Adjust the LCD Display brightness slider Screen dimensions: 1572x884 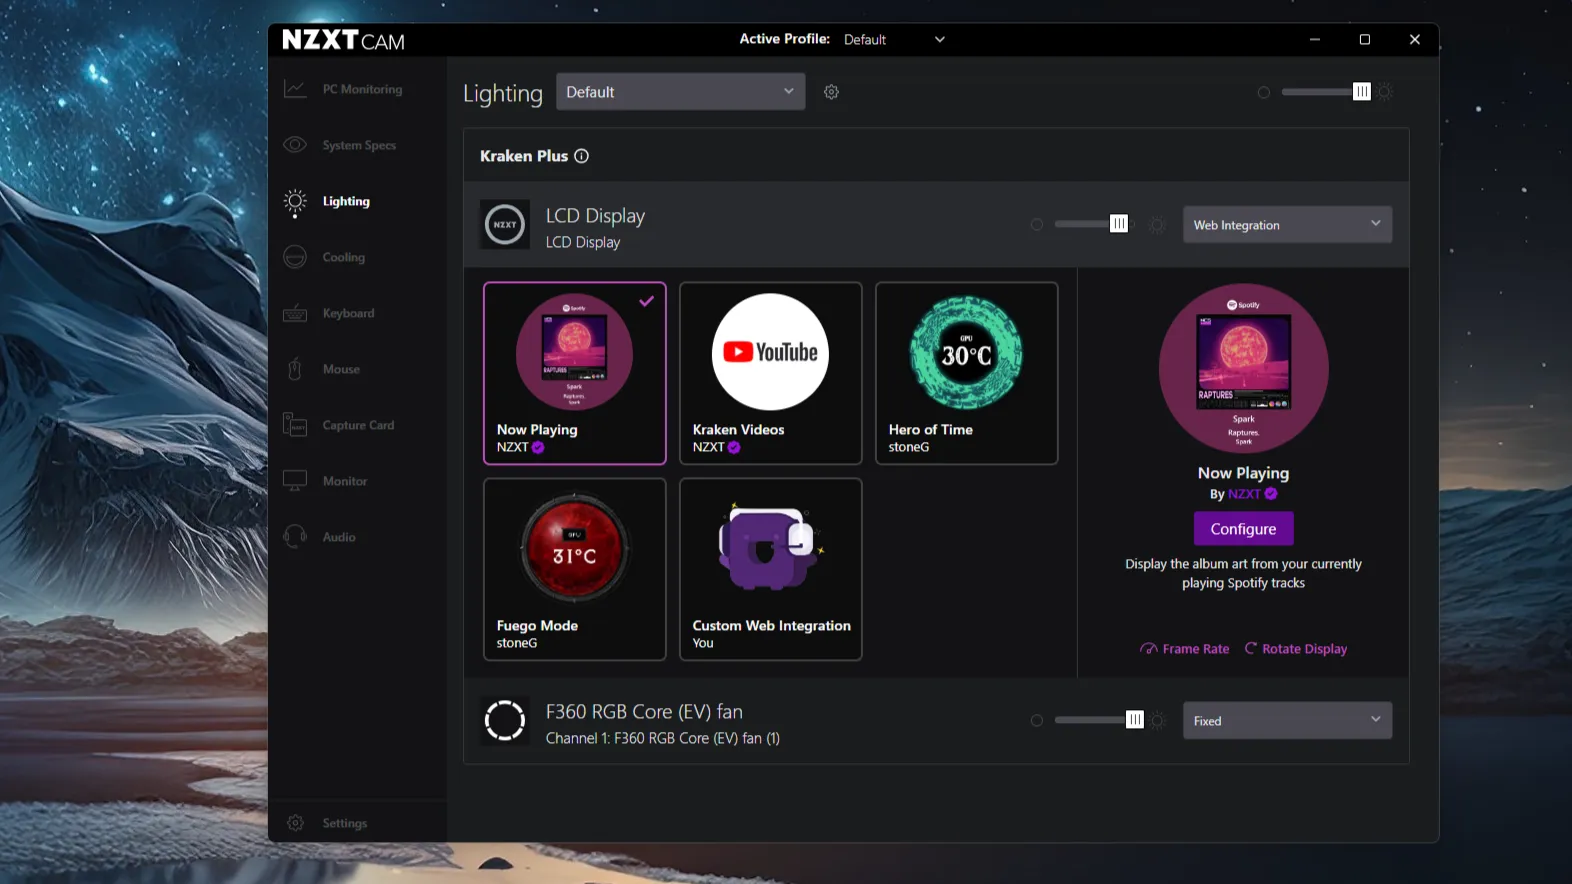(1092, 224)
